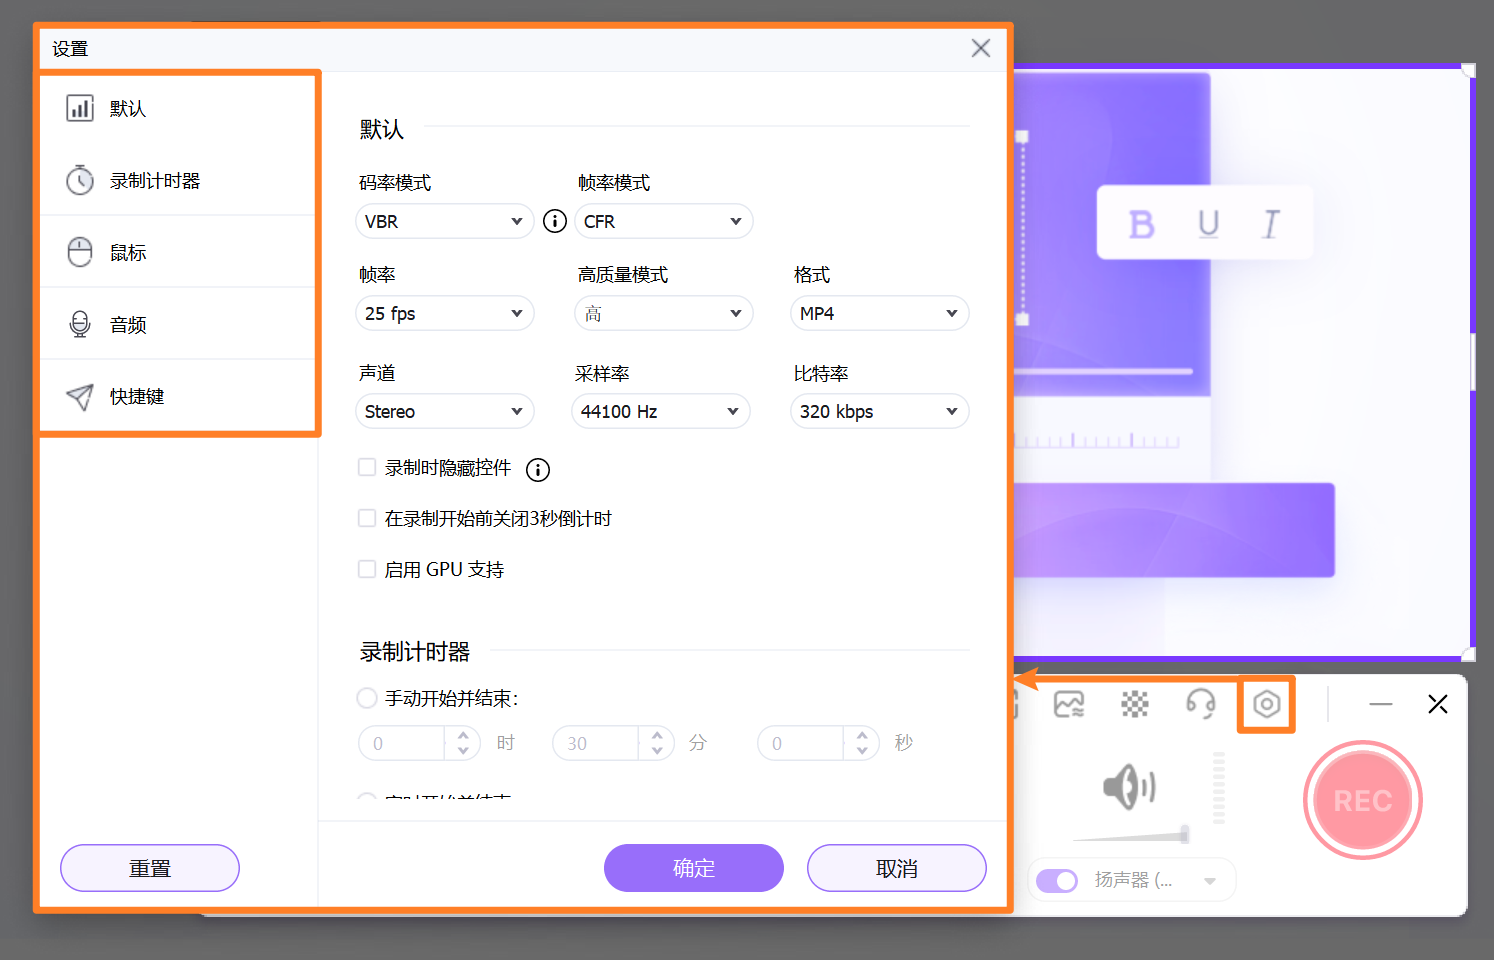1494x960 pixels.
Task: Expand the 采样率 44100 Hz dropdown
Action: [660, 411]
